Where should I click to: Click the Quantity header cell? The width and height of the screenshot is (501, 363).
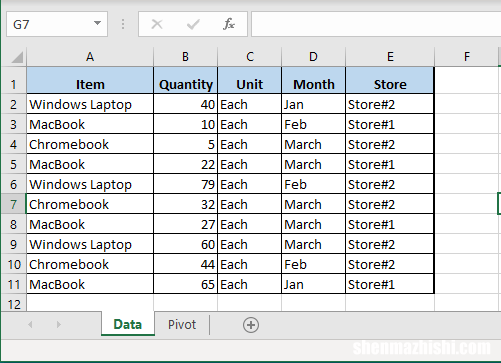[x=185, y=80]
